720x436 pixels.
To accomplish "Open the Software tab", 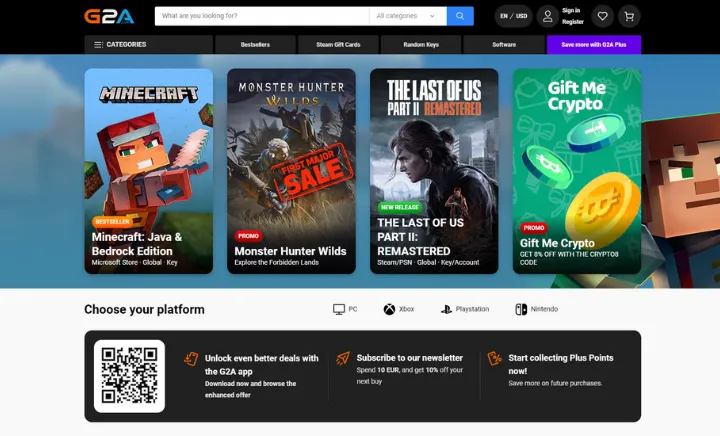I will click(x=504, y=45).
